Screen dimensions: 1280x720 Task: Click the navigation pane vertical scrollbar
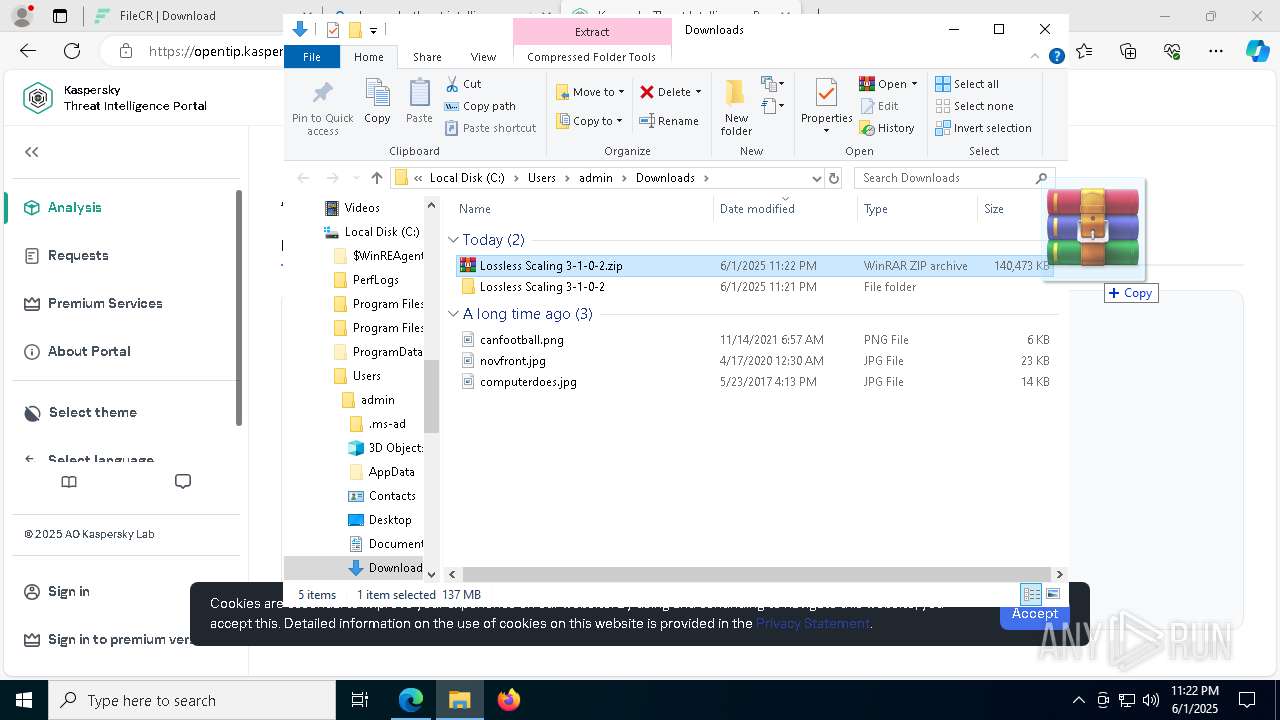(x=432, y=395)
